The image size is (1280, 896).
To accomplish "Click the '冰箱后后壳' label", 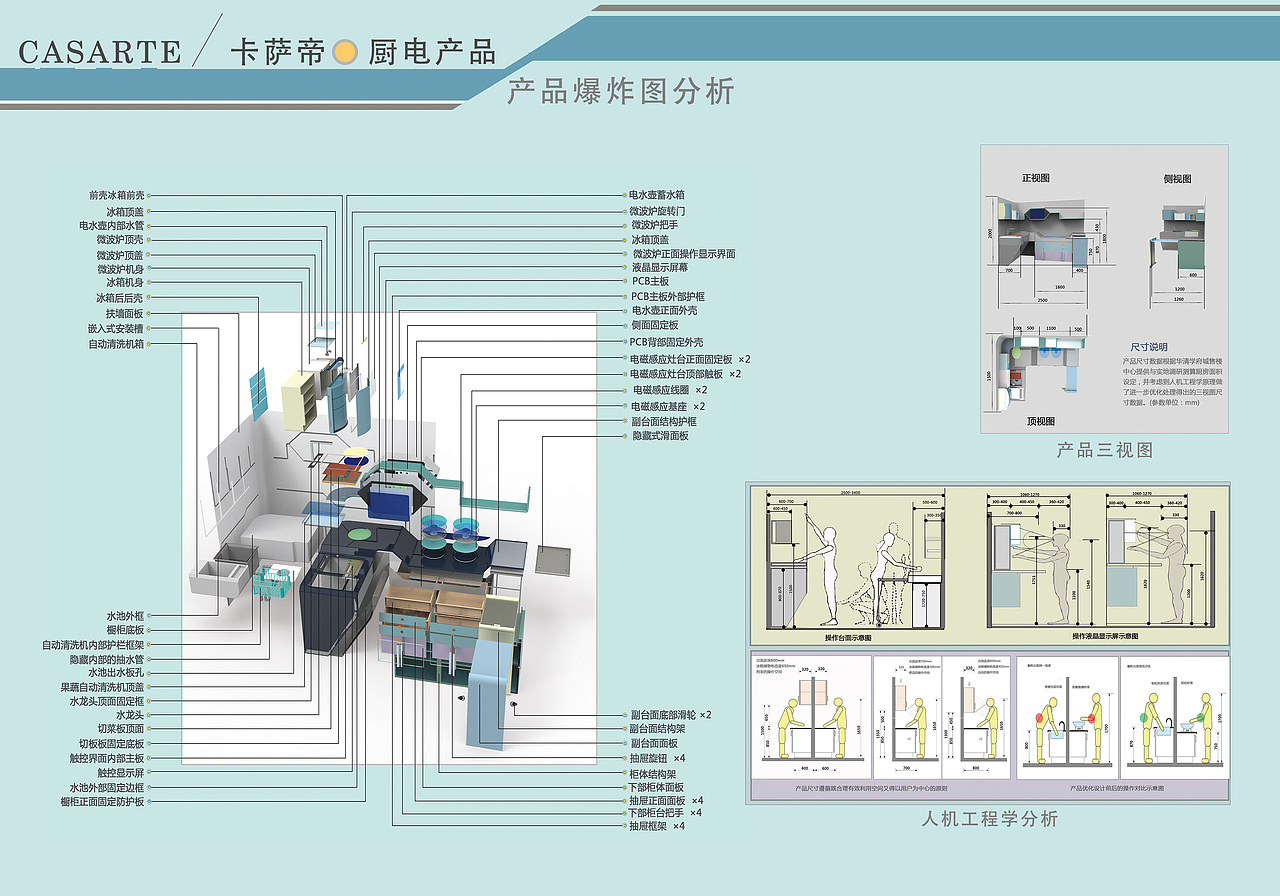I will coord(121,298).
